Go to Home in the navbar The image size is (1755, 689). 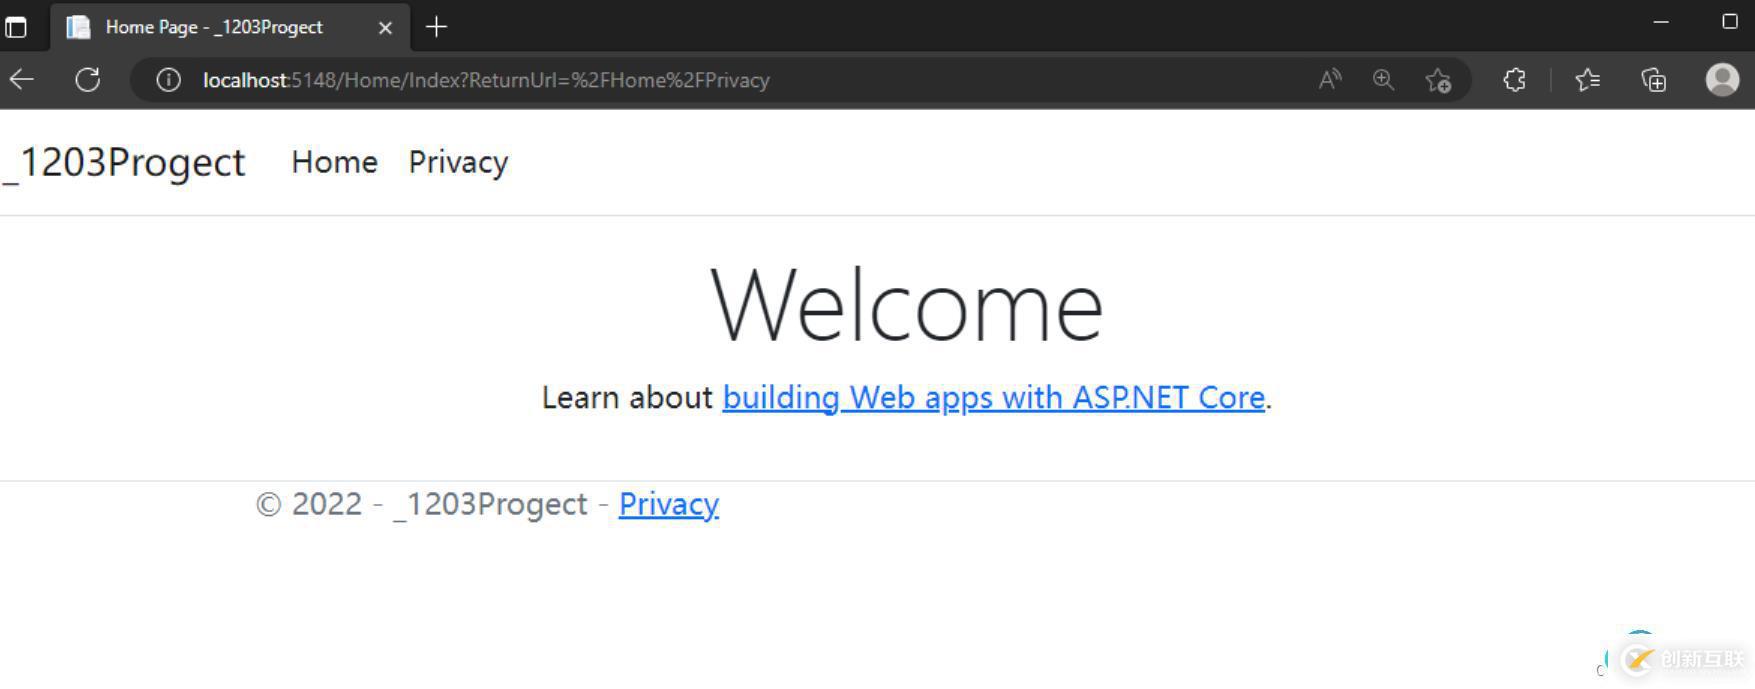(x=334, y=162)
